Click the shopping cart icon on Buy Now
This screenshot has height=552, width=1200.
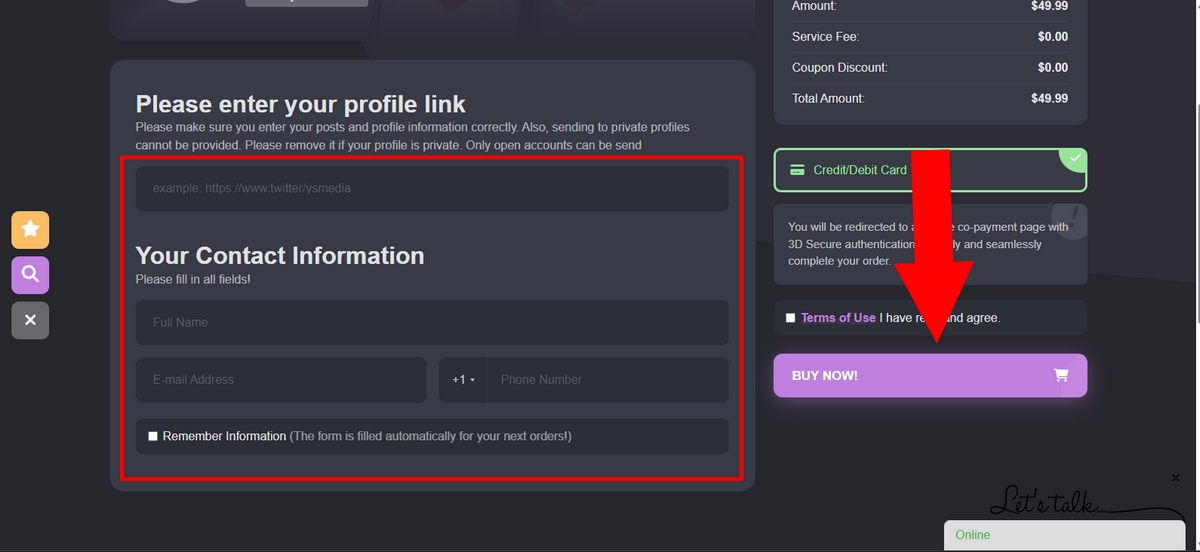coord(1061,376)
